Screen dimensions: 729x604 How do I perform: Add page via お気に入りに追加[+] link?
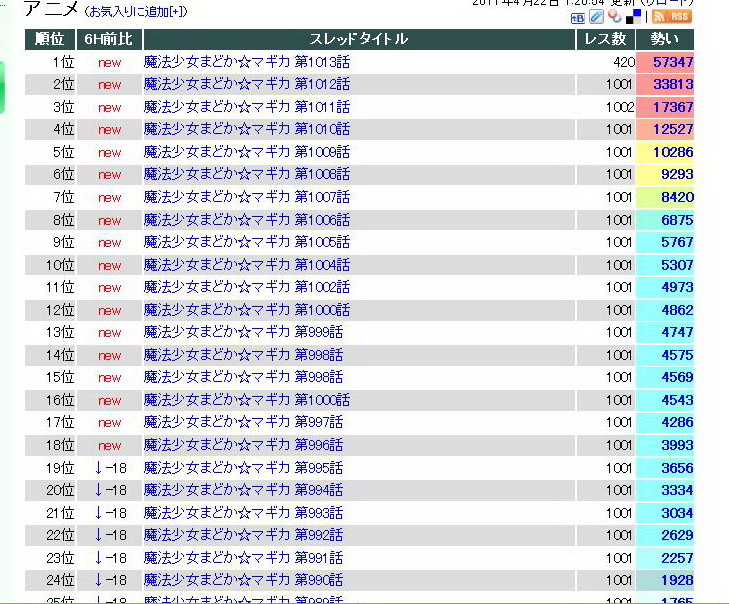pos(135,12)
